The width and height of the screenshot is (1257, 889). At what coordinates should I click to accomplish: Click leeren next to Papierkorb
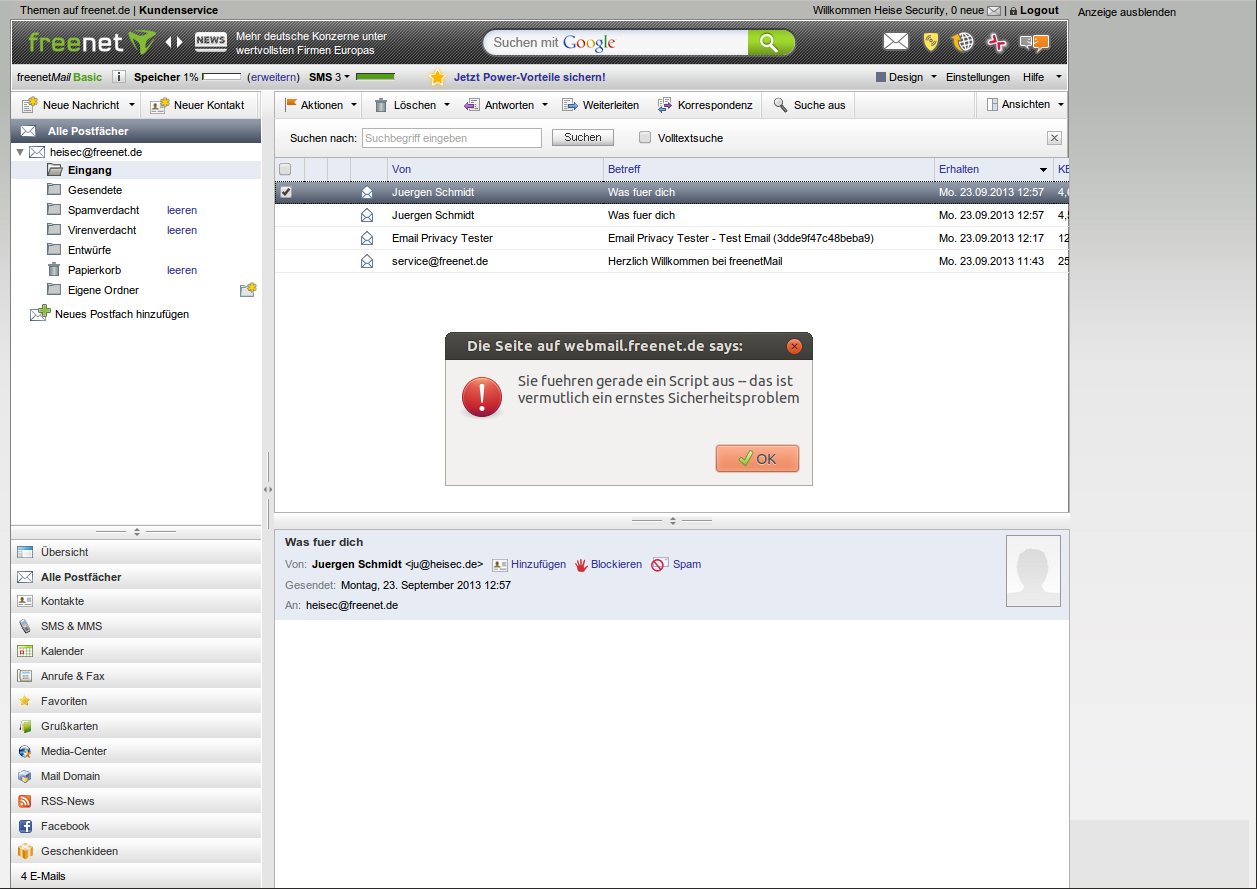(x=182, y=270)
